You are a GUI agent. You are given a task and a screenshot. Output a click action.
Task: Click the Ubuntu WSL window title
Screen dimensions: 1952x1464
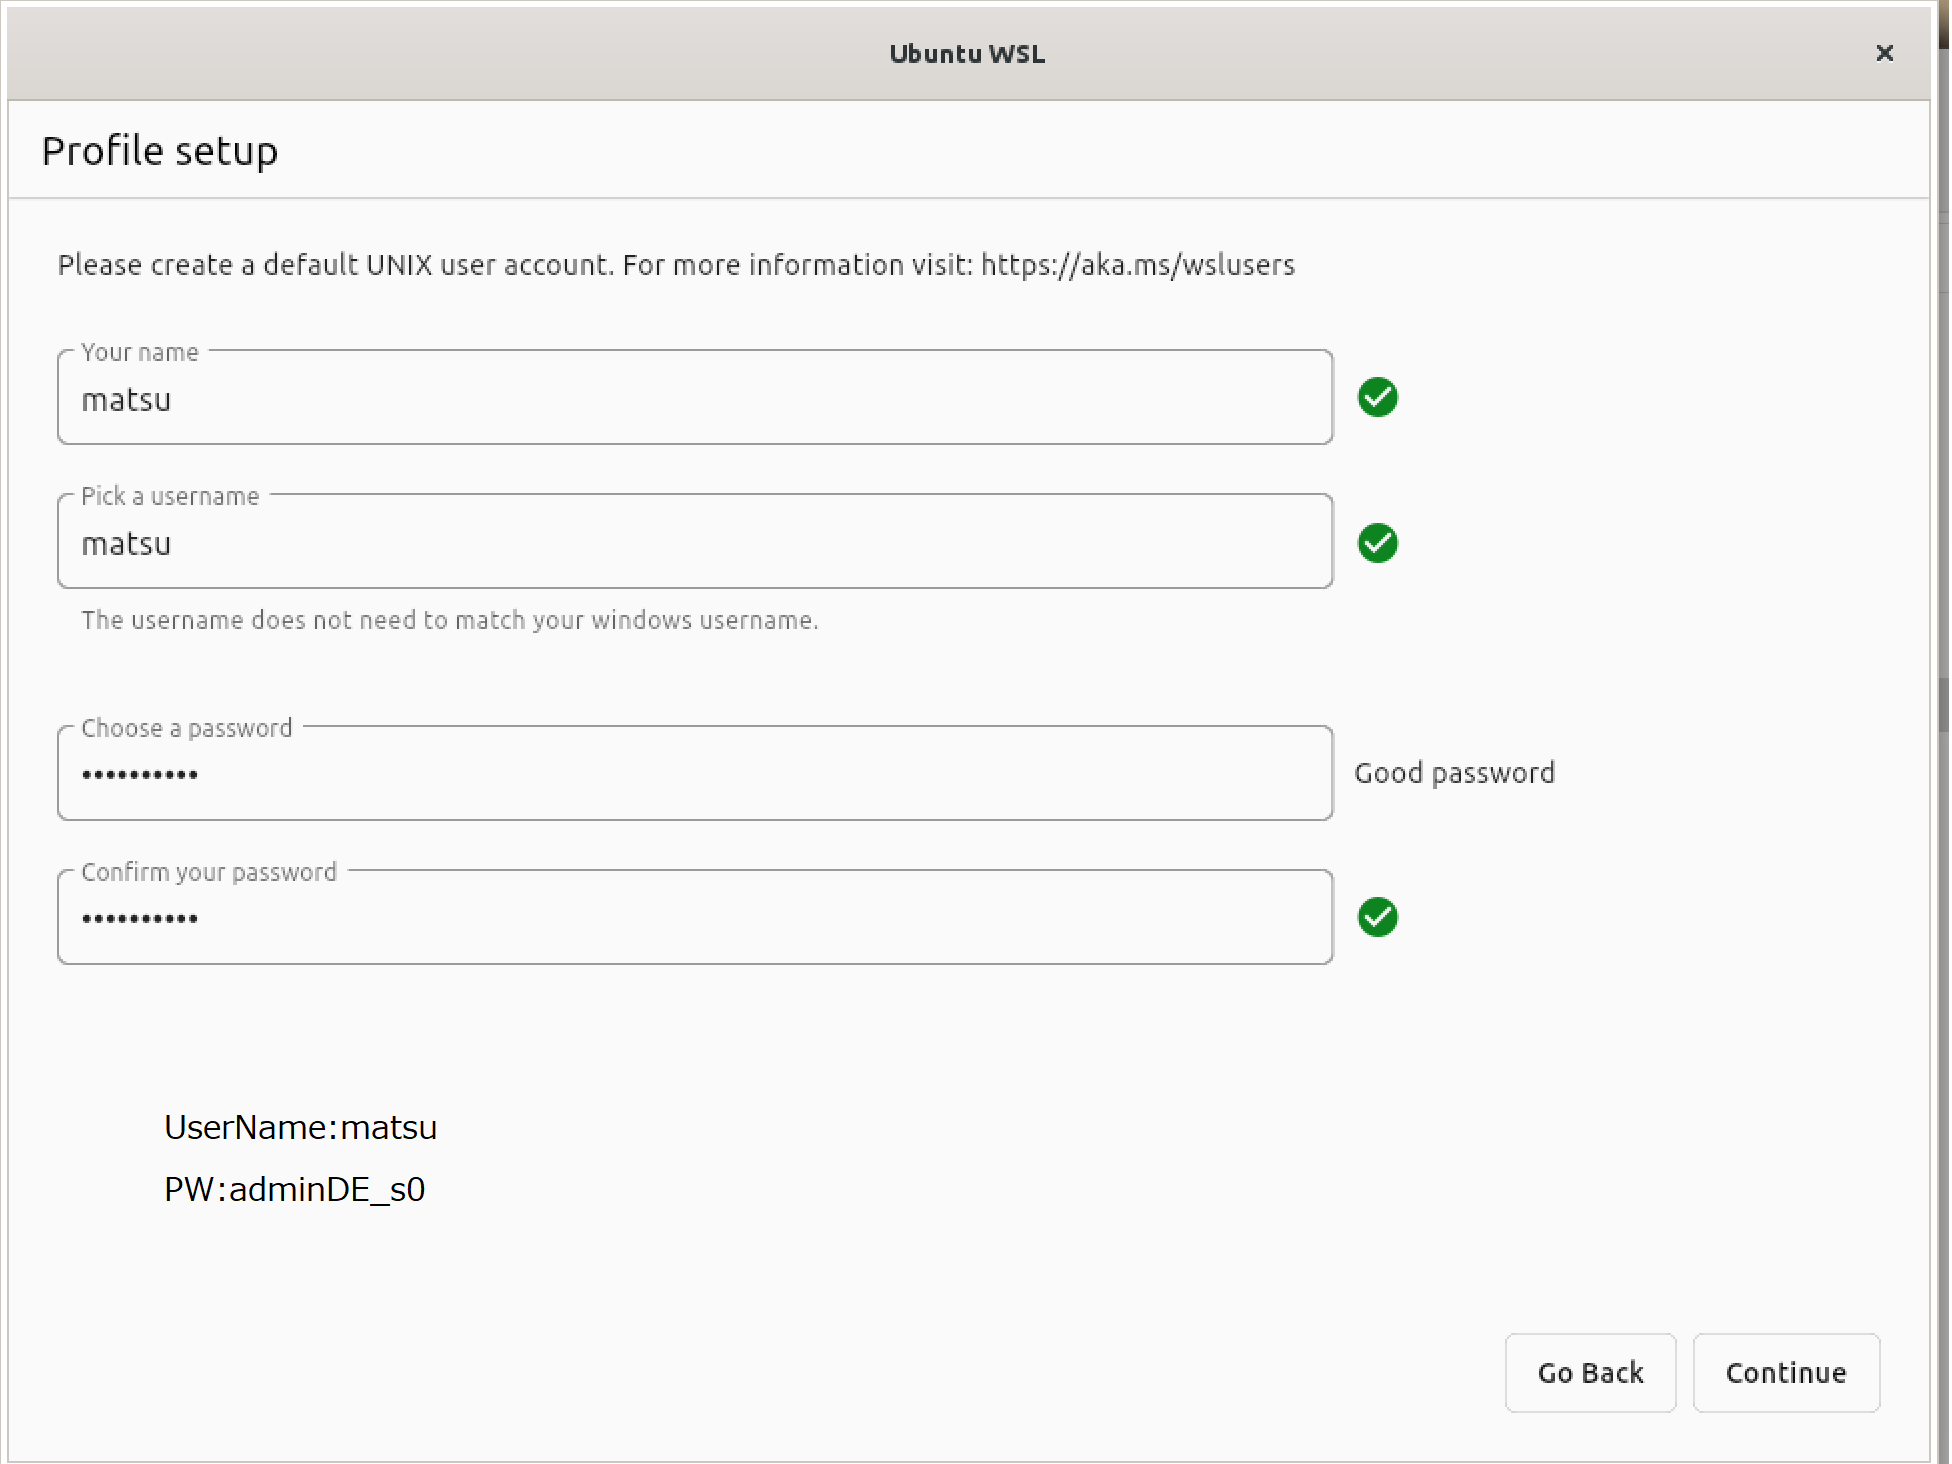[x=967, y=54]
